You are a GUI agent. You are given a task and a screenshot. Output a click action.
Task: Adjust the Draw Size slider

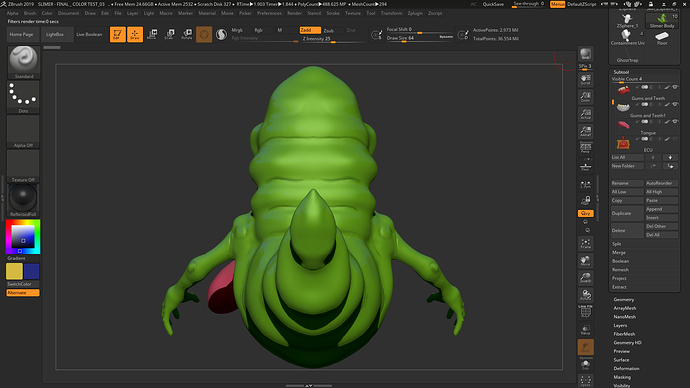pos(419,38)
